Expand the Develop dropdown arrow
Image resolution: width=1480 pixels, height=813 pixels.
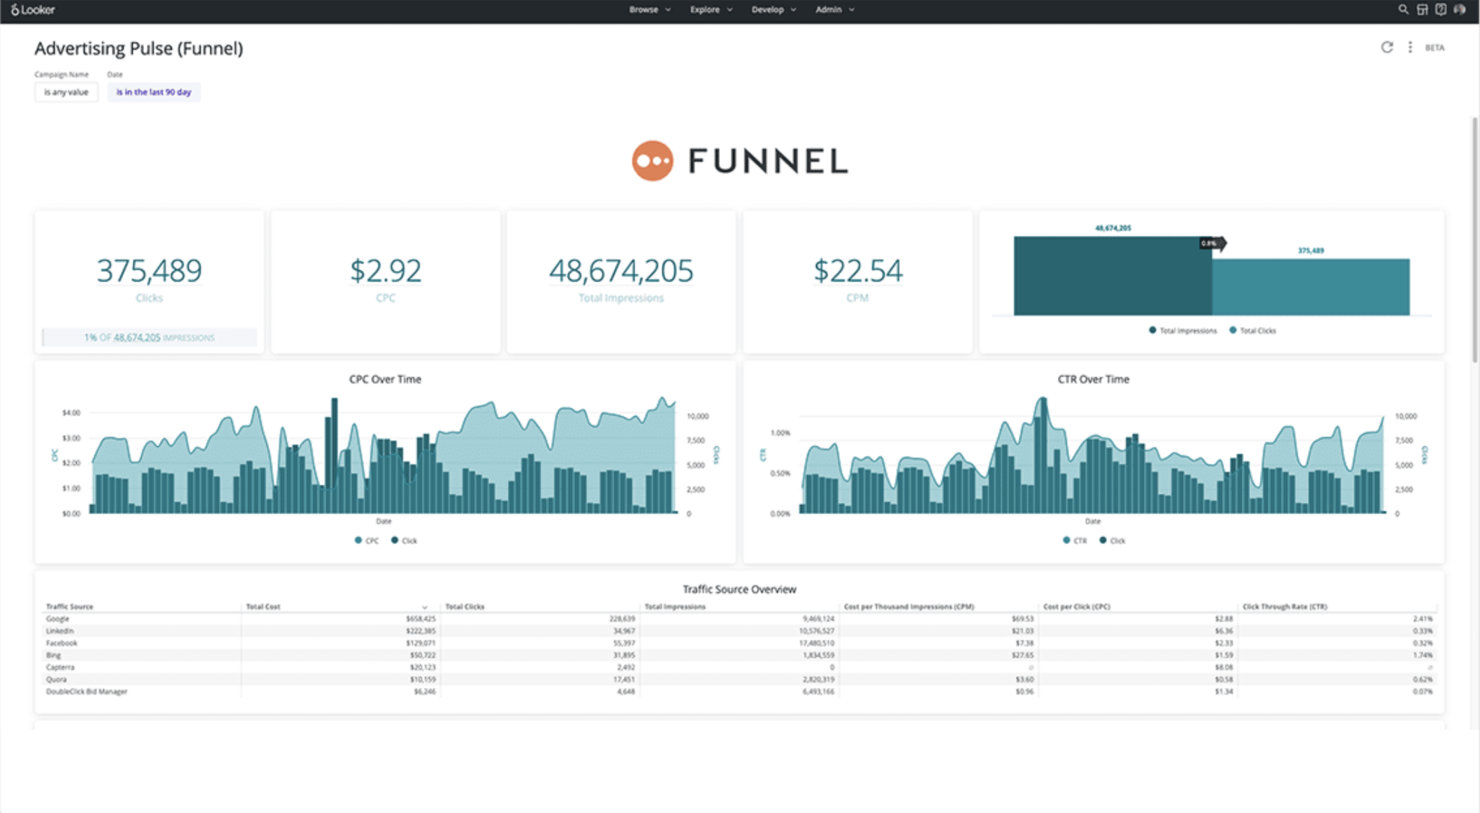794,10
